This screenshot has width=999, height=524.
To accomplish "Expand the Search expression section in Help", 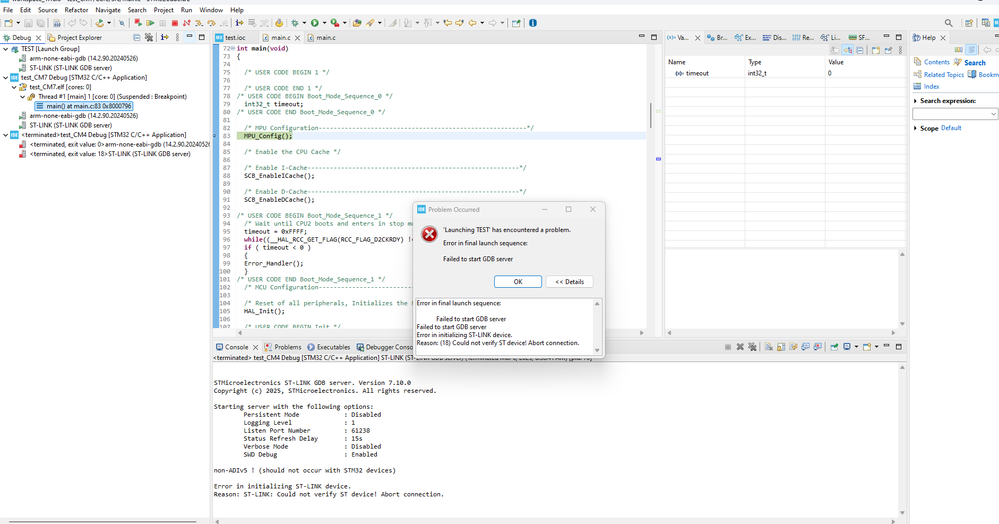I will click(x=915, y=101).
